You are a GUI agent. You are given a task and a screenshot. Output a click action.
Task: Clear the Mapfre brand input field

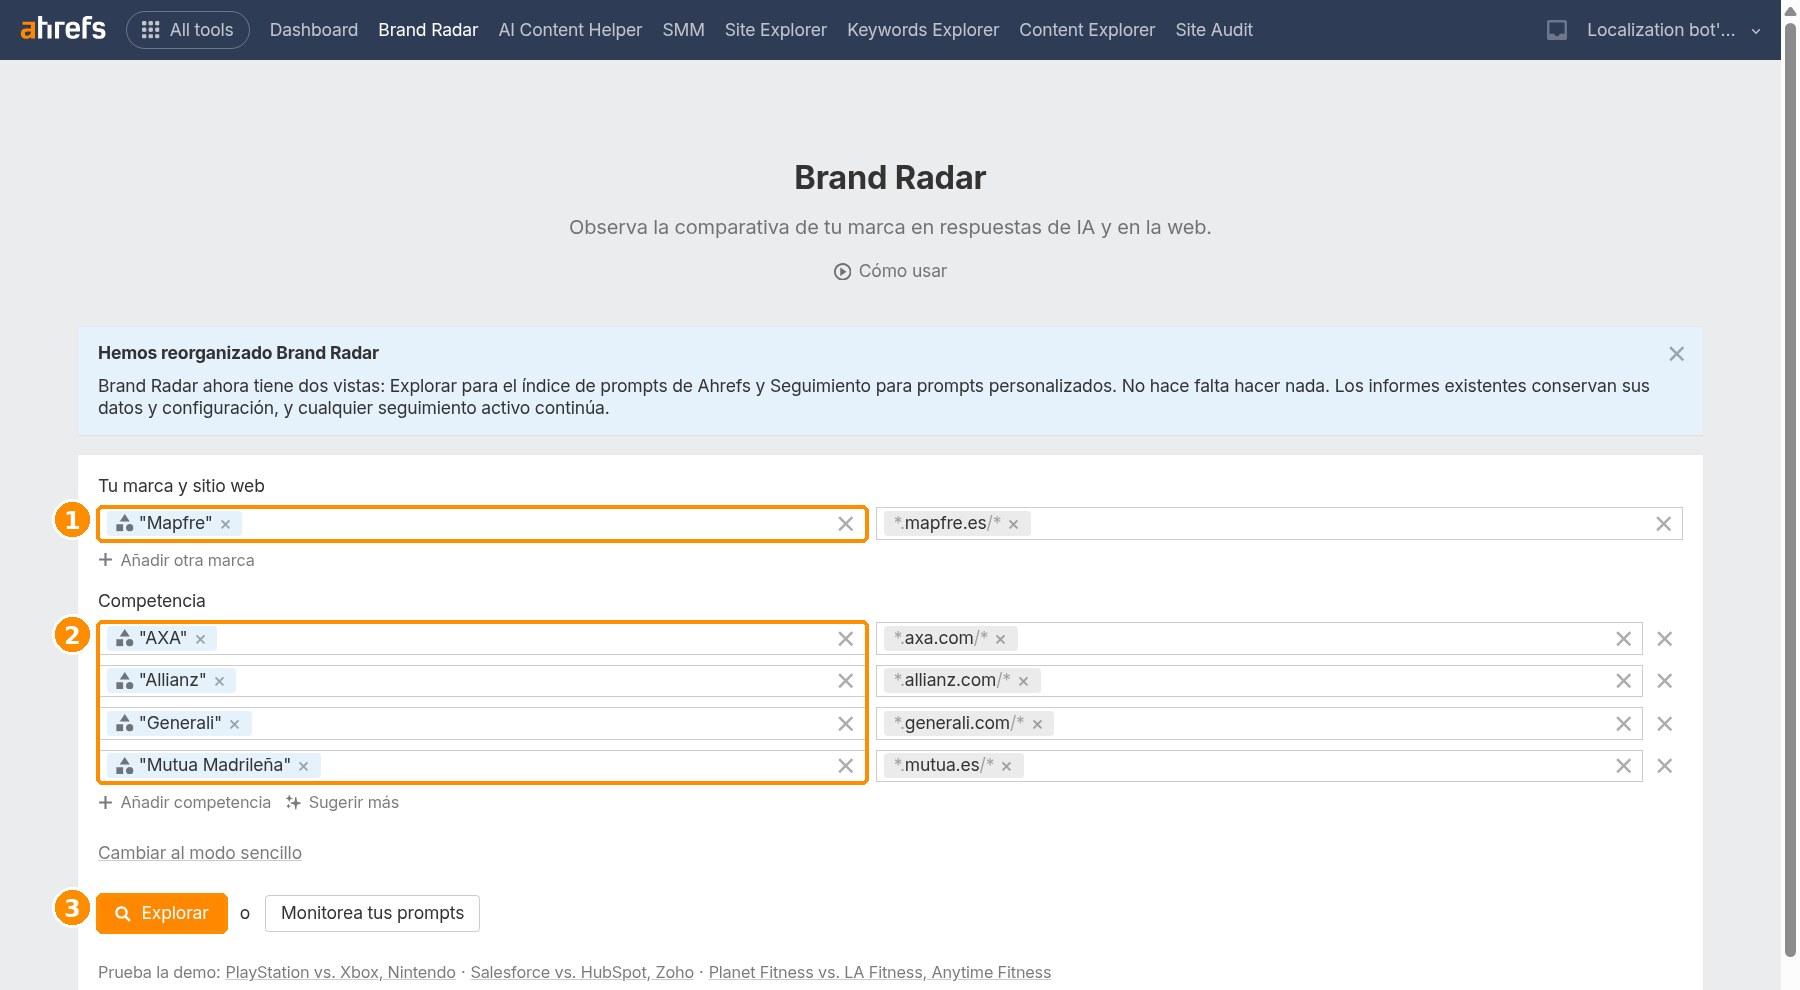[x=845, y=524]
